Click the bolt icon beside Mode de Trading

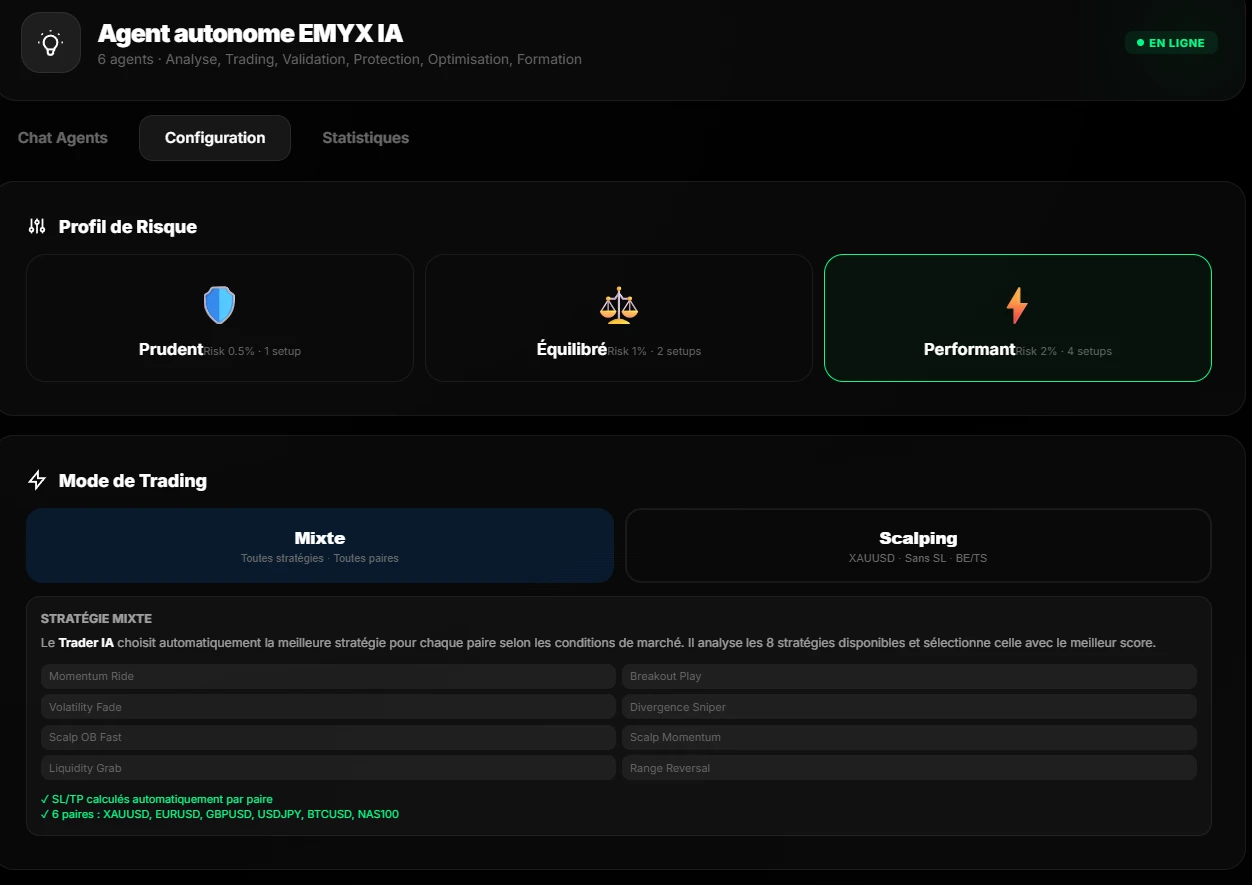click(x=37, y=480)
